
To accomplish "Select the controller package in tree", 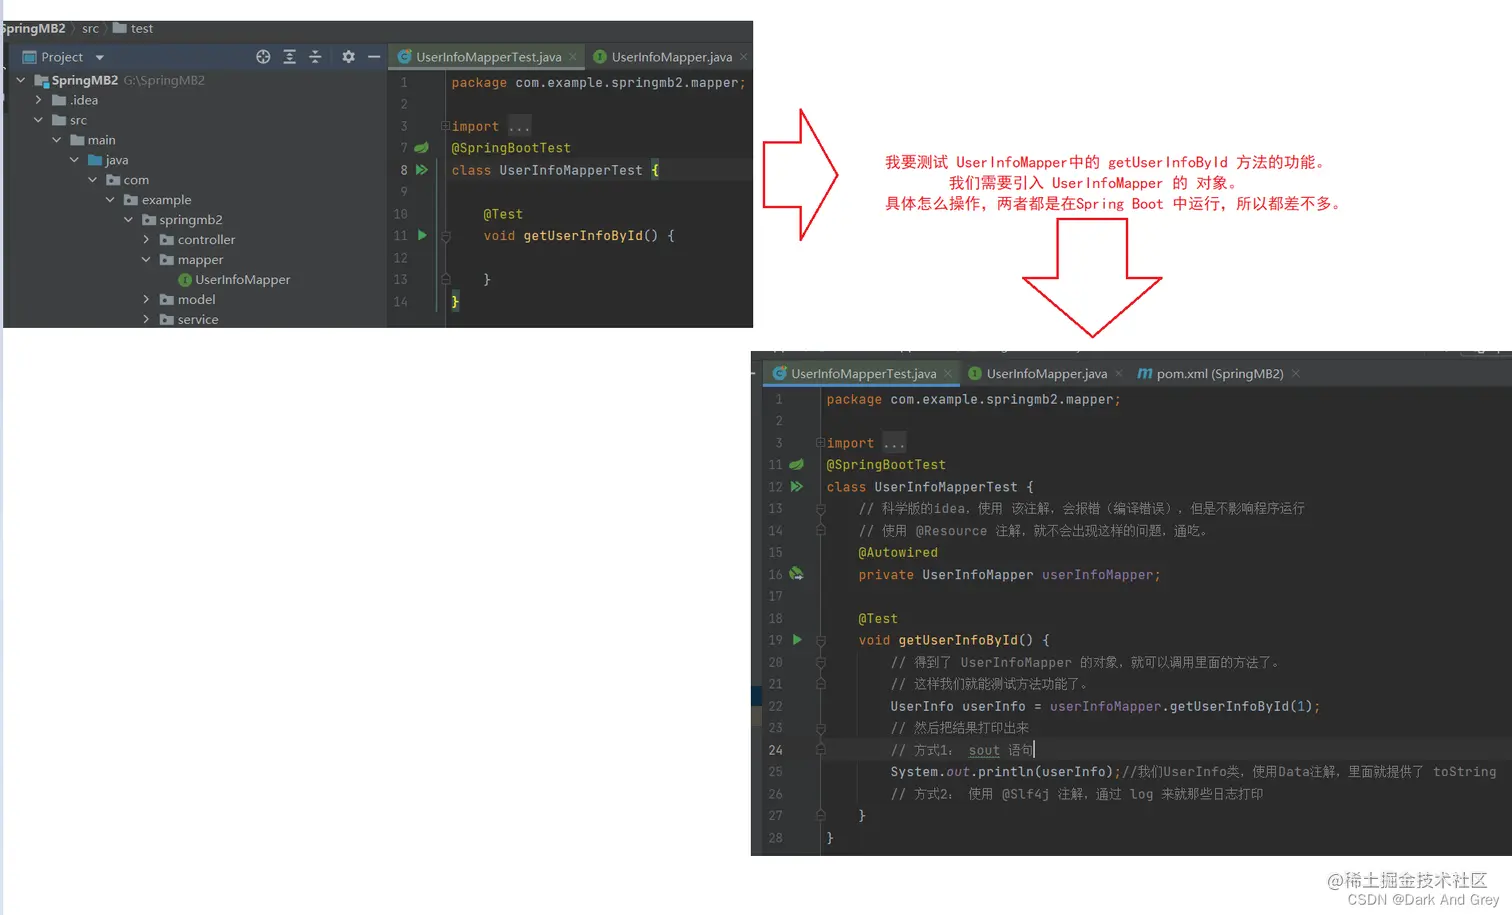I will 197,240.
